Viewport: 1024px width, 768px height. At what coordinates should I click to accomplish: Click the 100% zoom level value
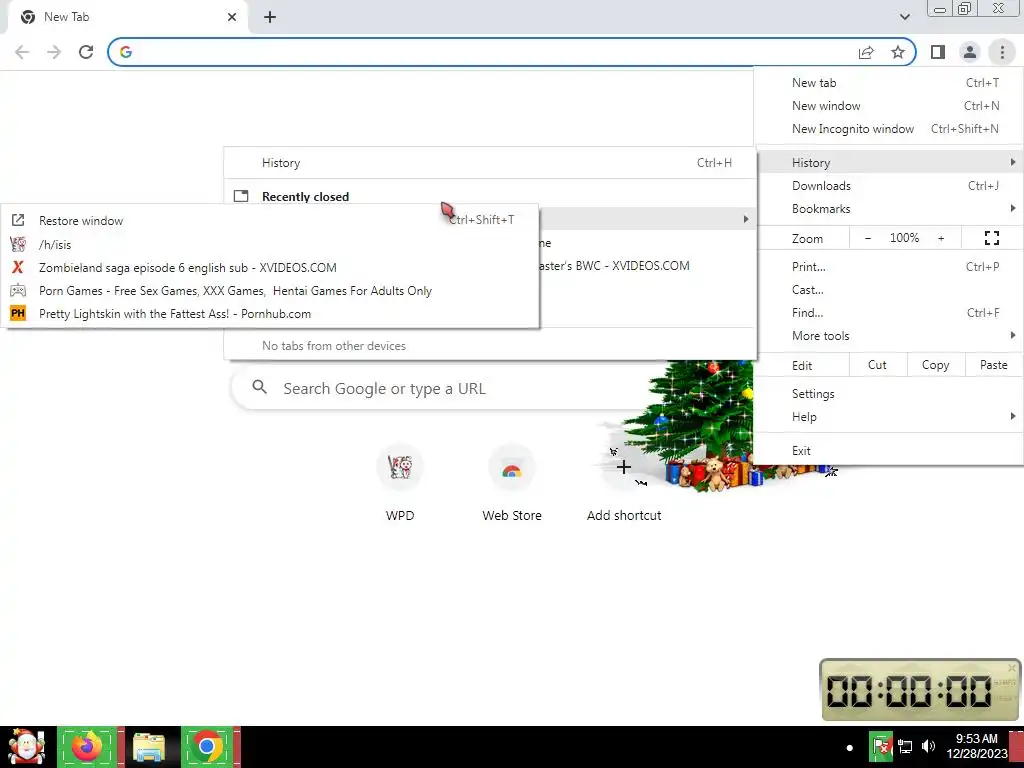tap(904, 238)
